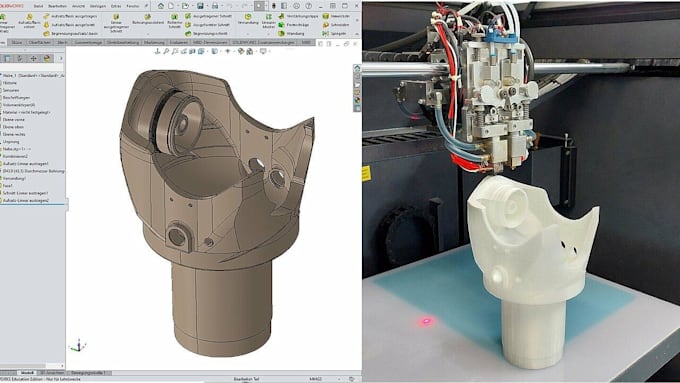The height and width of the screenshot is (383, 680).
Task: Select the Formschräge tool
Action: [294, 25]
